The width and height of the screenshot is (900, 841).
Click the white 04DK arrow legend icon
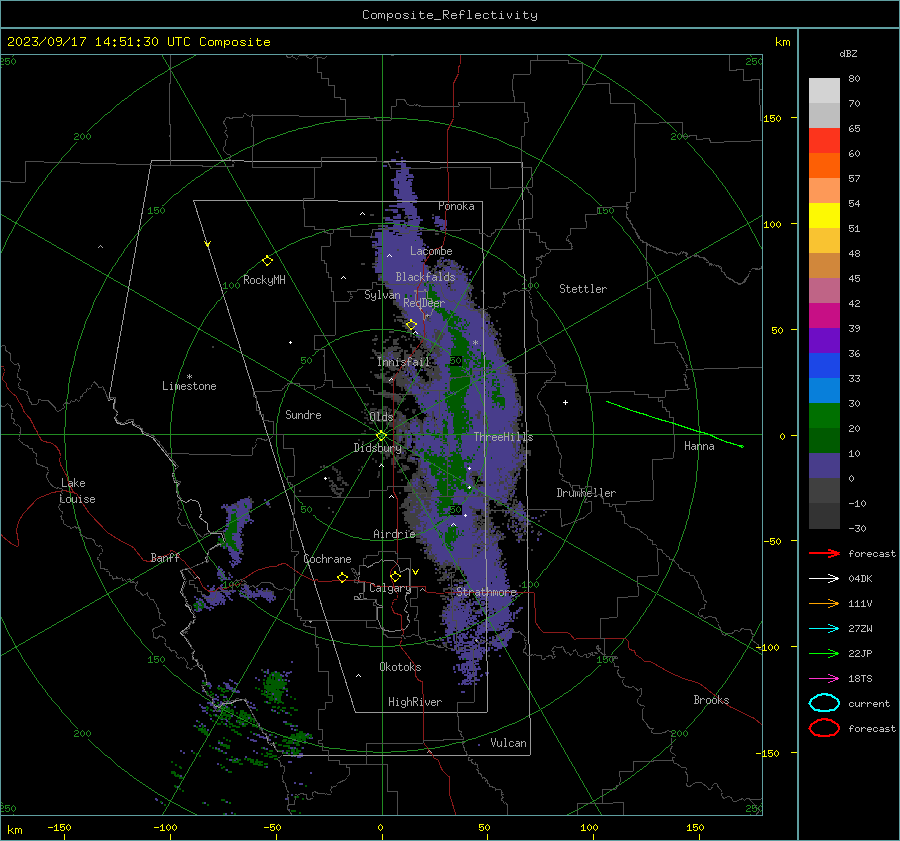pos(824,579)
